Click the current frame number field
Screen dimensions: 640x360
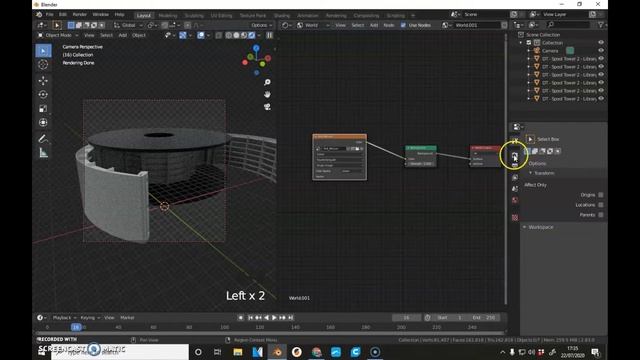(x=406, y=318)
